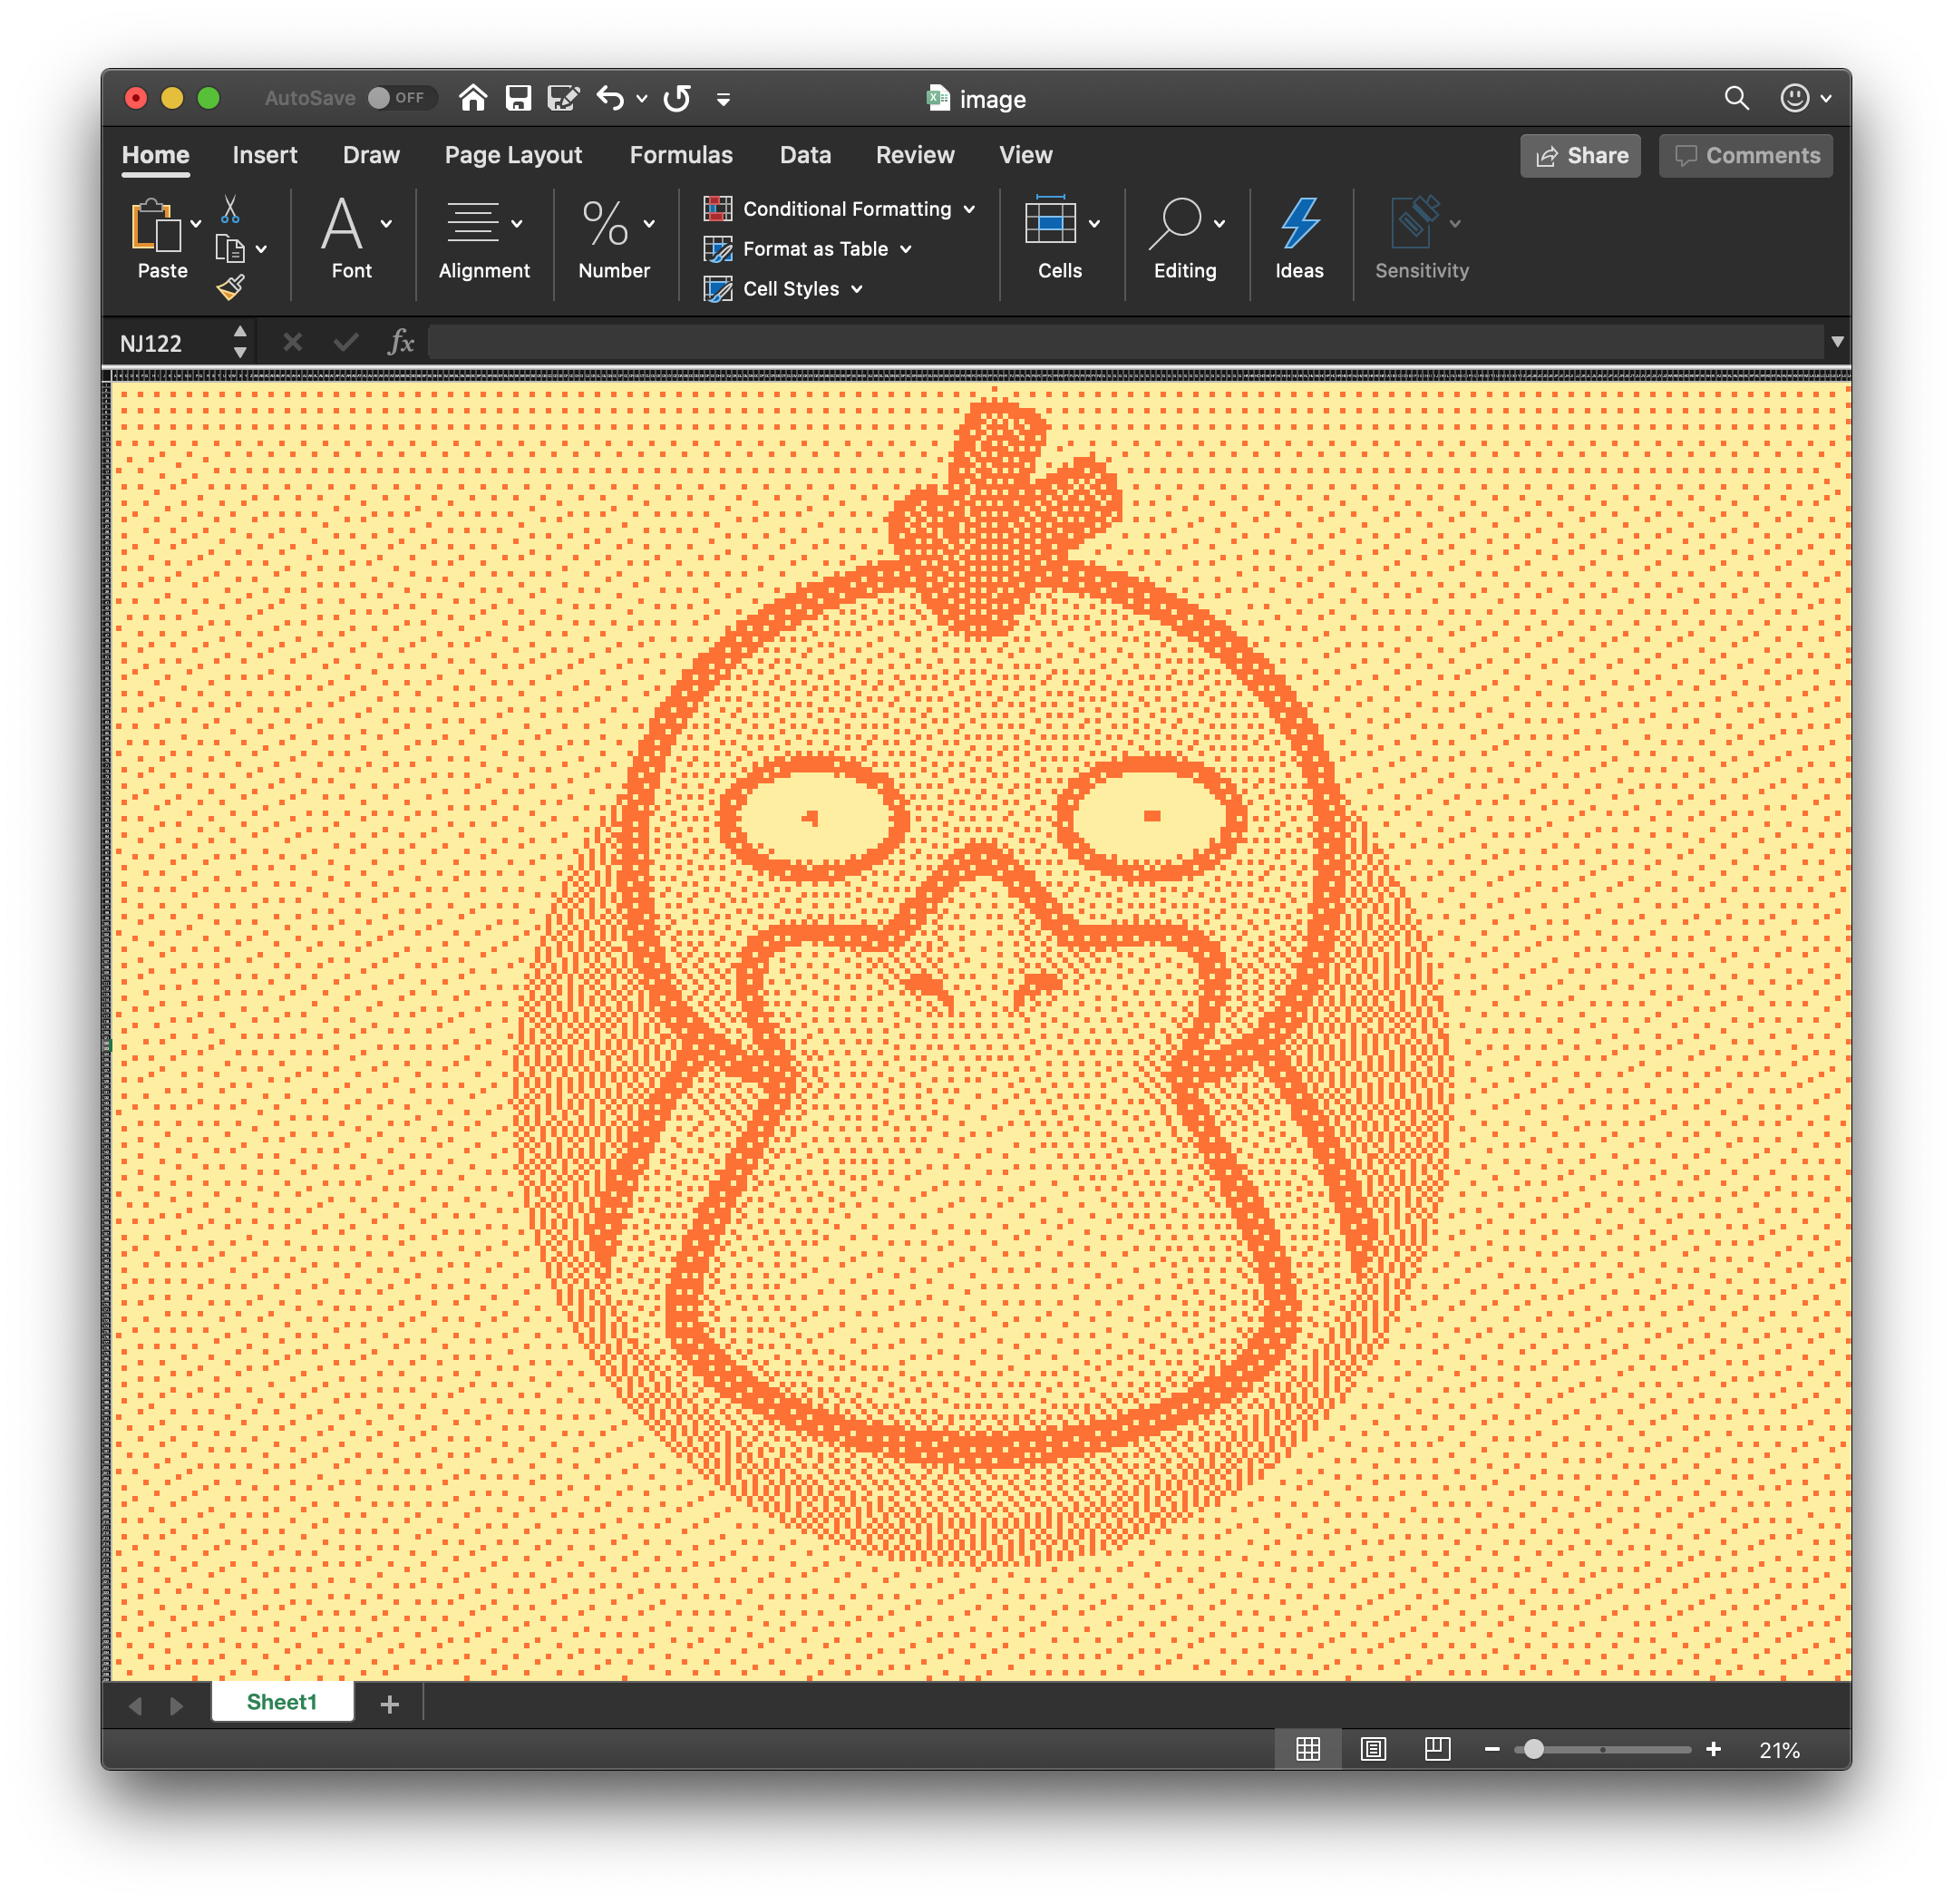Expand the formula bar arrow
Screen dimensions: 1953x1904
click(1837, 342)
